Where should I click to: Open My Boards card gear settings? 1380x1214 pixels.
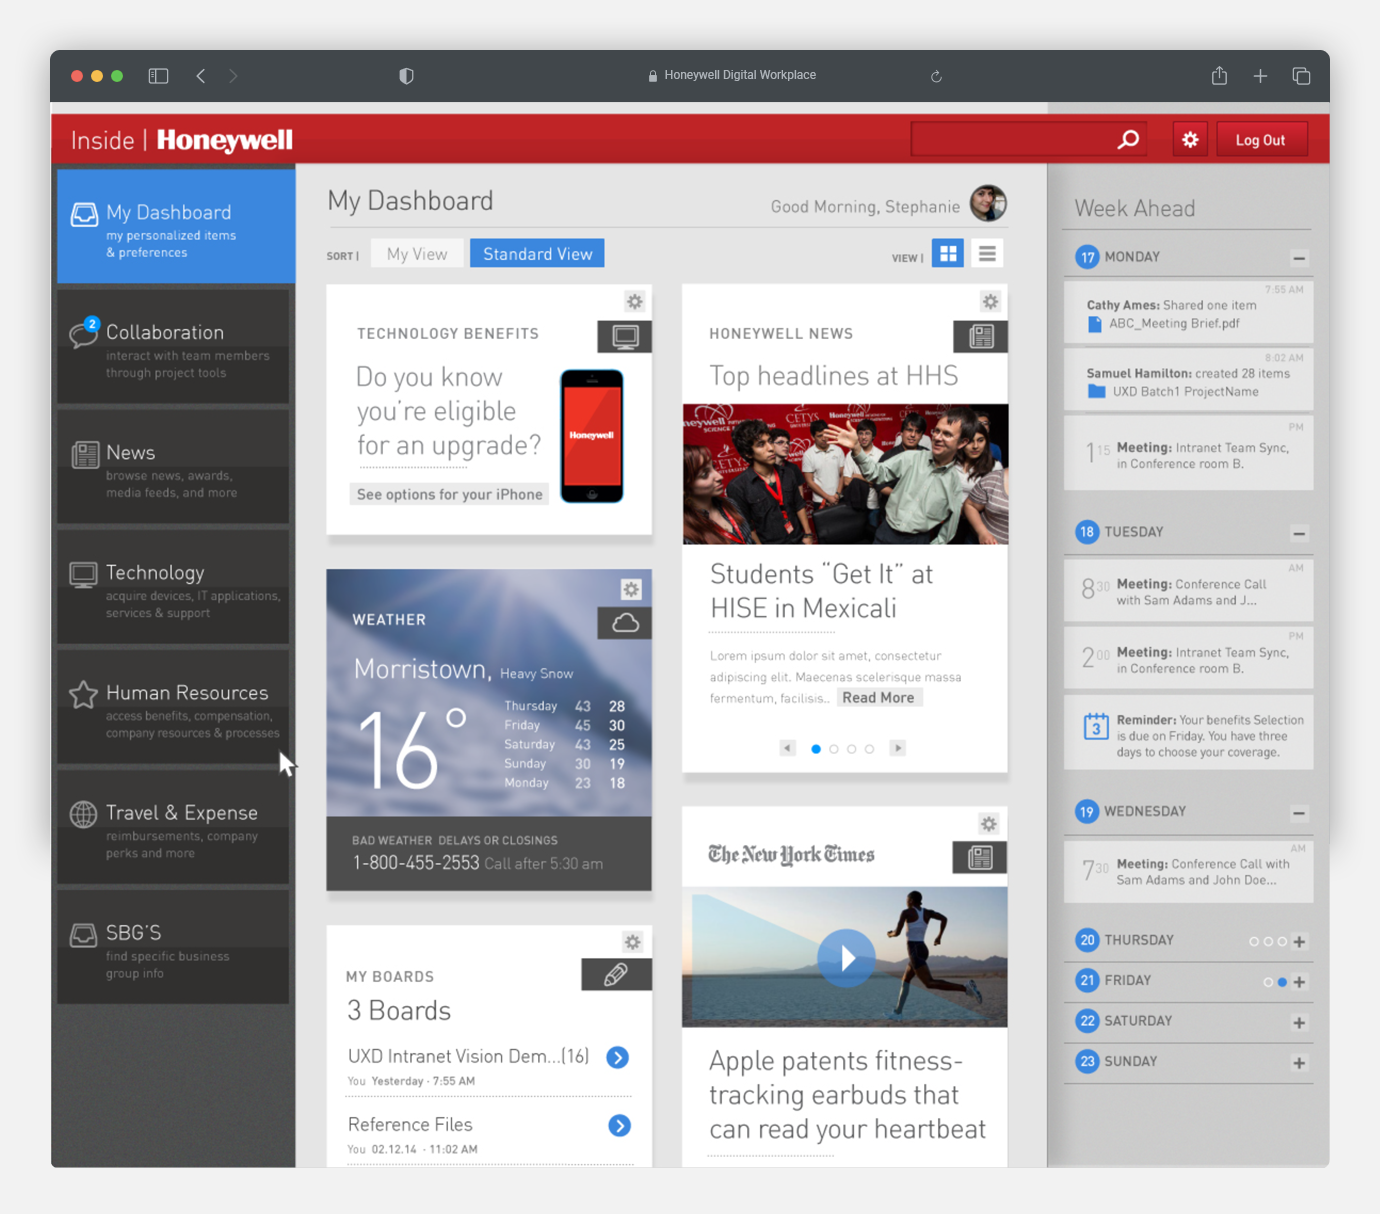632,942
